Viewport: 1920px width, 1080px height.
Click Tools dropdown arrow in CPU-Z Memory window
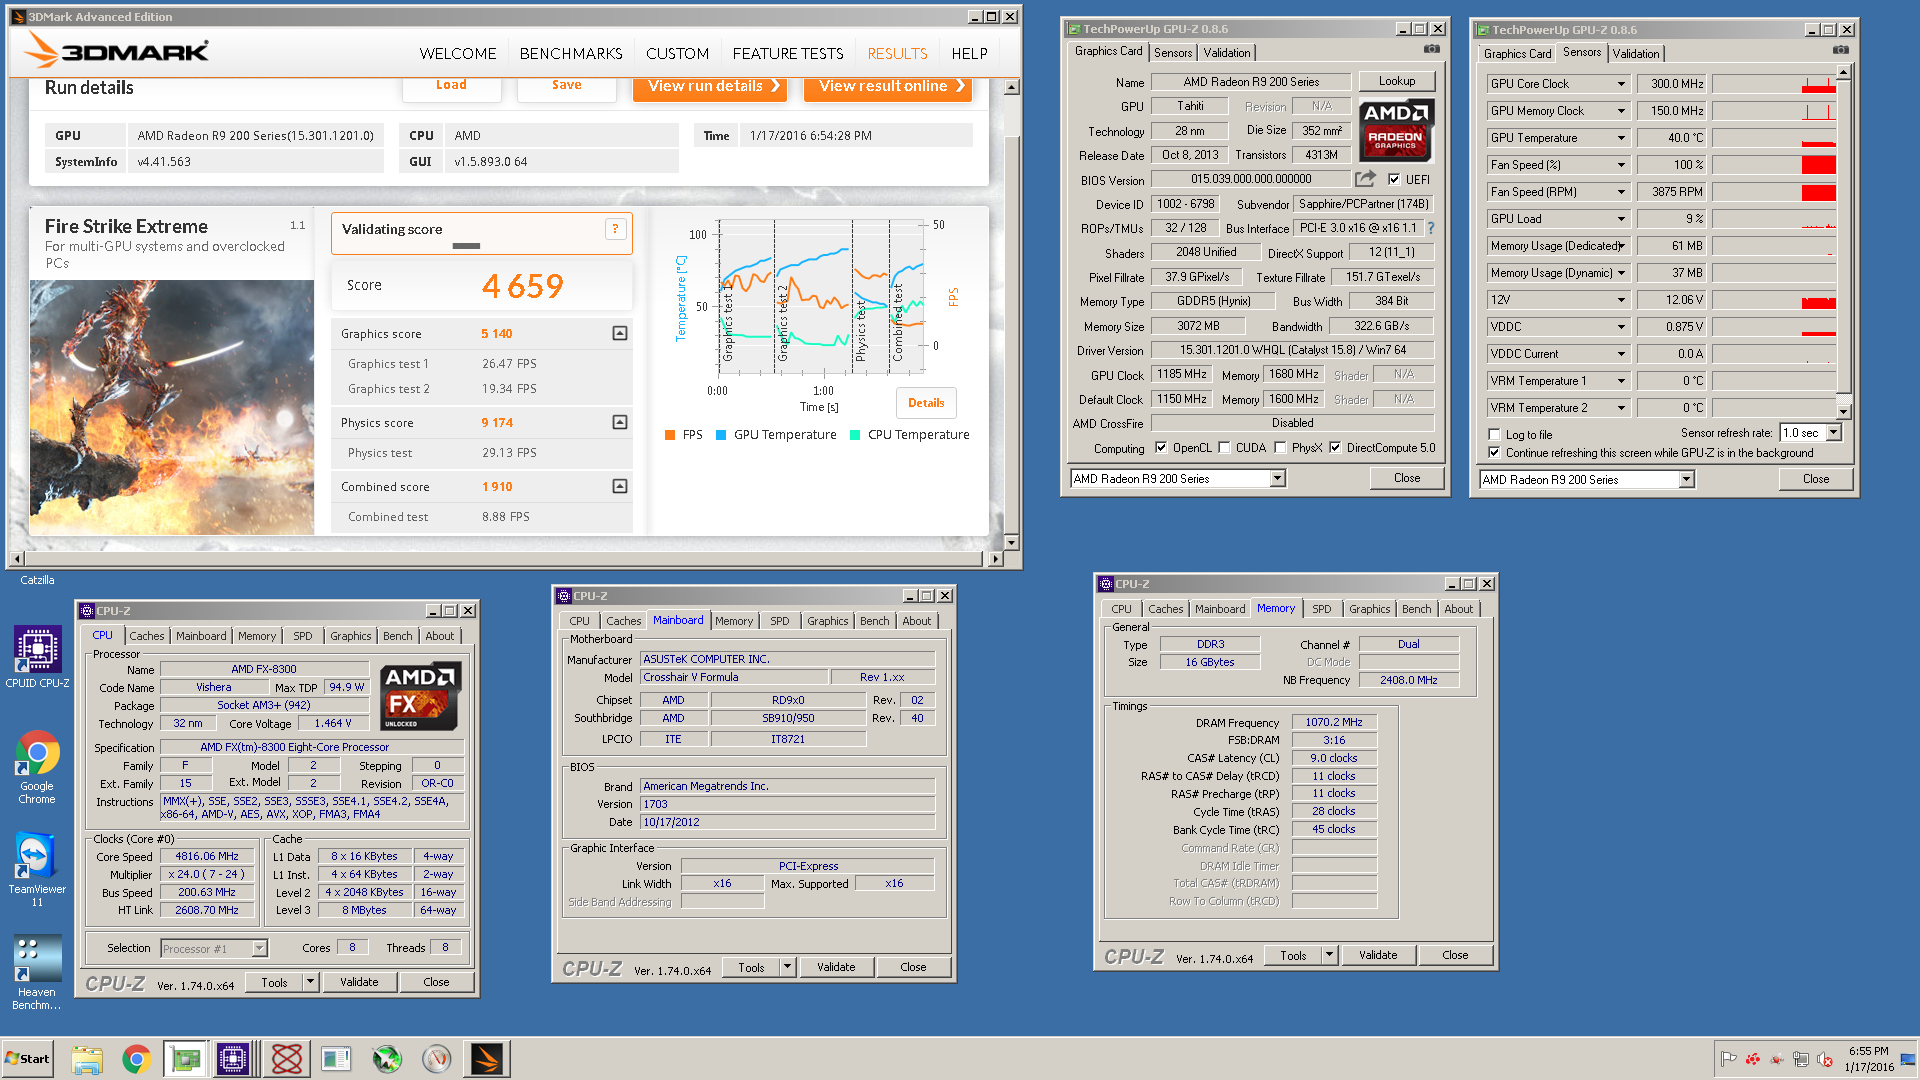(1329, 955)
